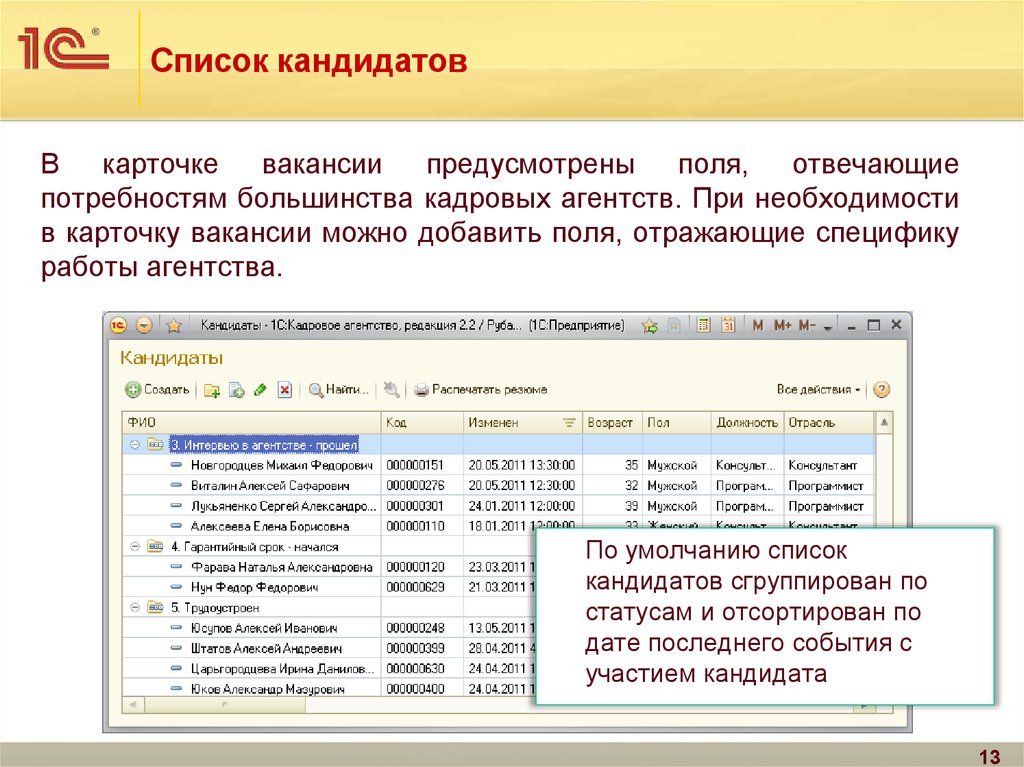Image resolution: width=1024 pixels, height=767 pixels.
Task: Open help with the question mark icon
Action: [881, 390]
